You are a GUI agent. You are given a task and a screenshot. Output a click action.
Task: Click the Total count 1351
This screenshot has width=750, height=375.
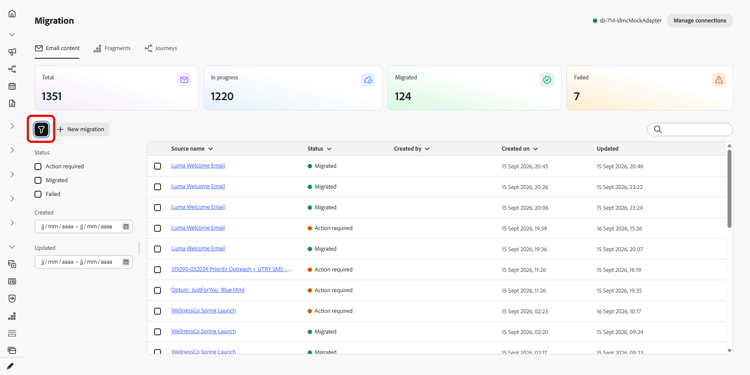52,97
